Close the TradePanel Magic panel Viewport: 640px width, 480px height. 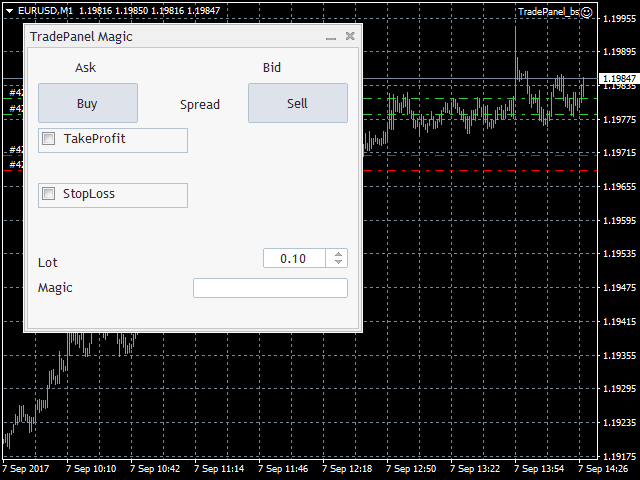(350, 37)
